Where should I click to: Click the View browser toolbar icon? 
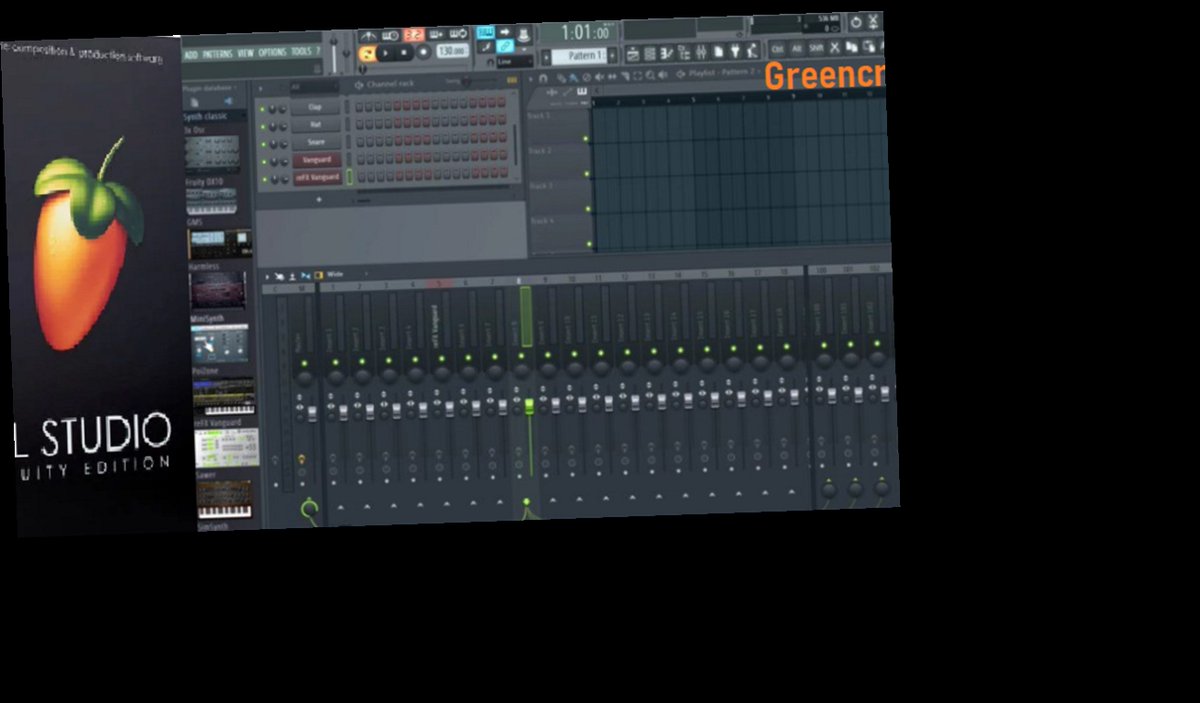[x=684, y=54]
